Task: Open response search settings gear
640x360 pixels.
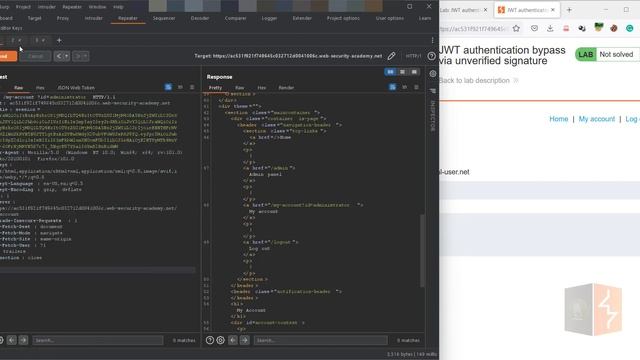Action: pos(220,340)
